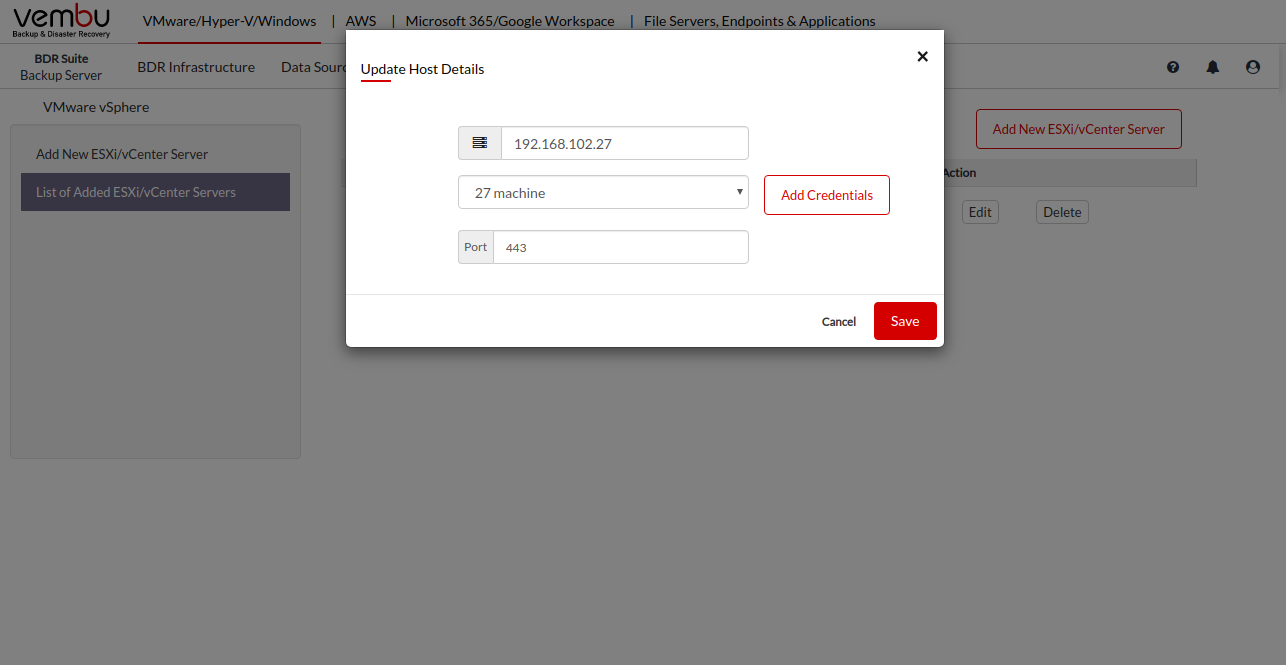Expand the 27 machine credentials dropdown
The image size is (1286, 665).
pos(603,193)
